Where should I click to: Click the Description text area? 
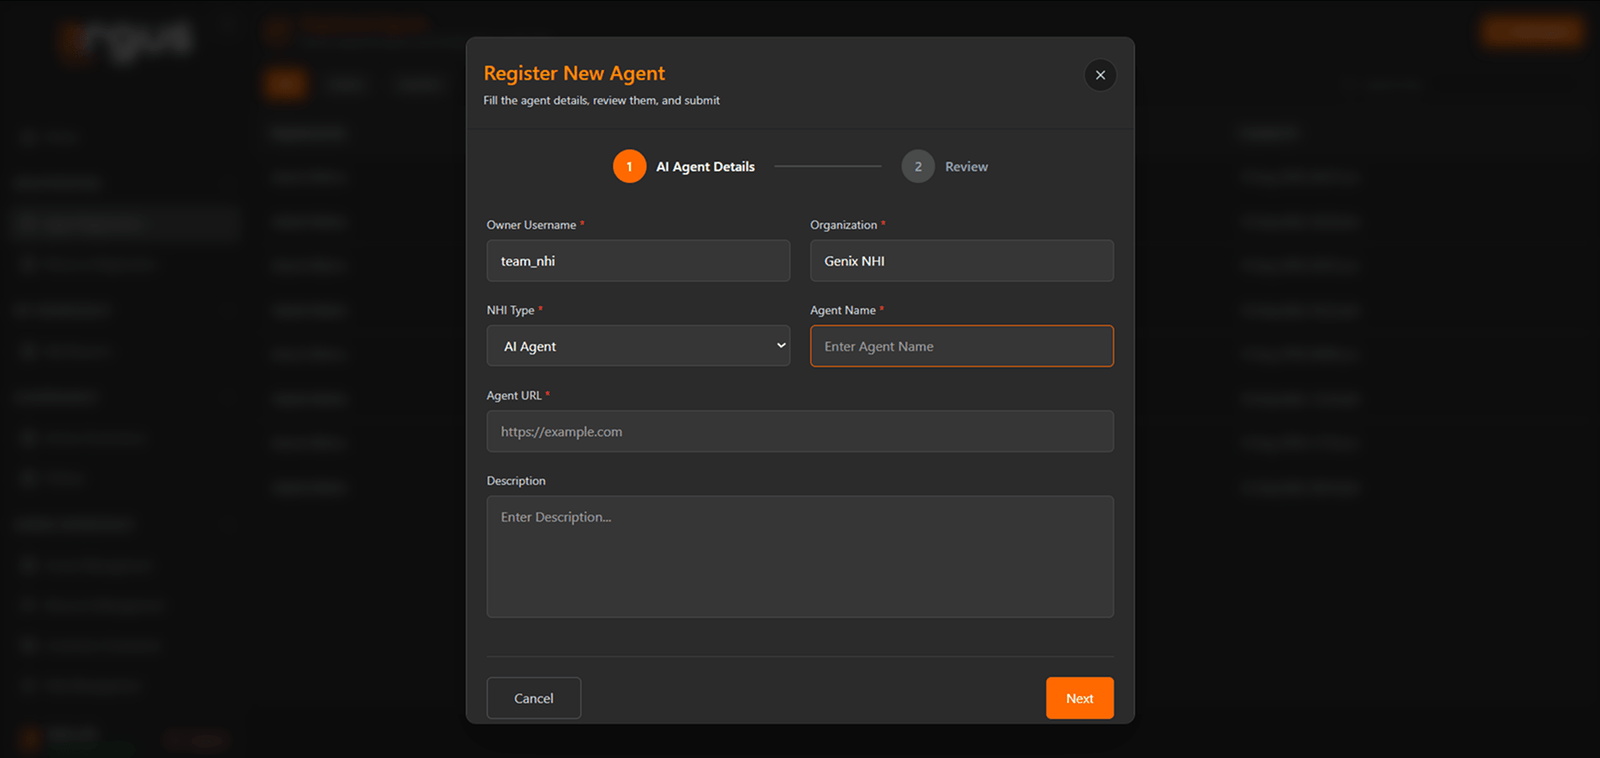coord(800,557)
